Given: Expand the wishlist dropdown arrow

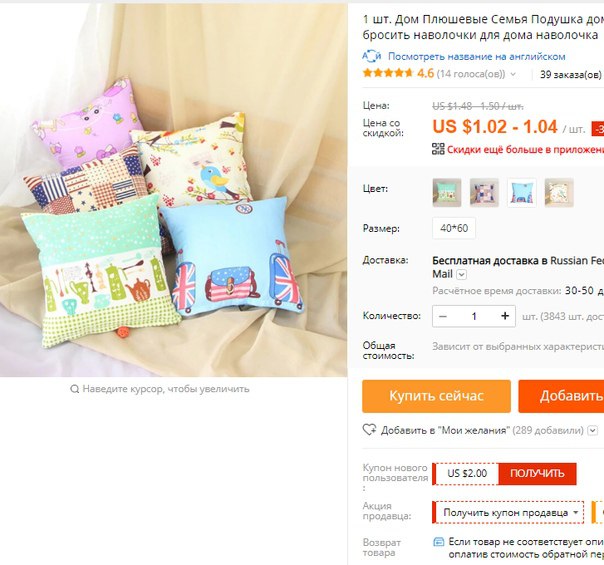Looking at the screenshot, I should point(592,430).
